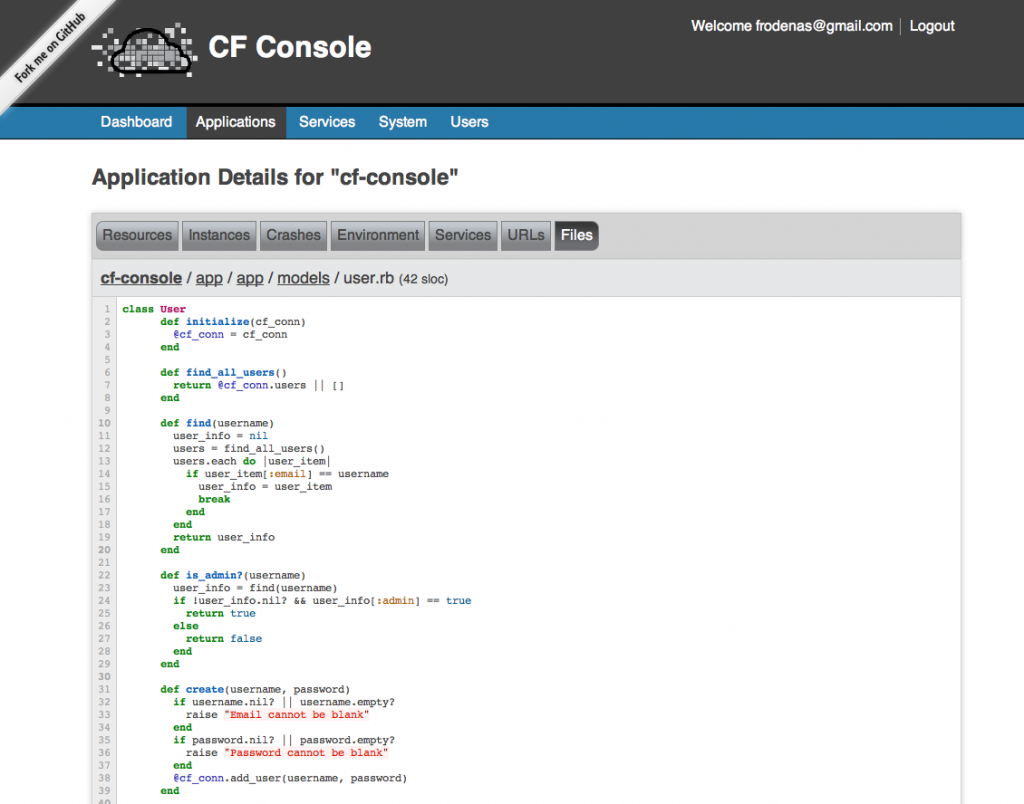The width and height of the screenshot is (1024, 804).
Task: Click the 'def create(username, password)' line
Action: point(255,690)
